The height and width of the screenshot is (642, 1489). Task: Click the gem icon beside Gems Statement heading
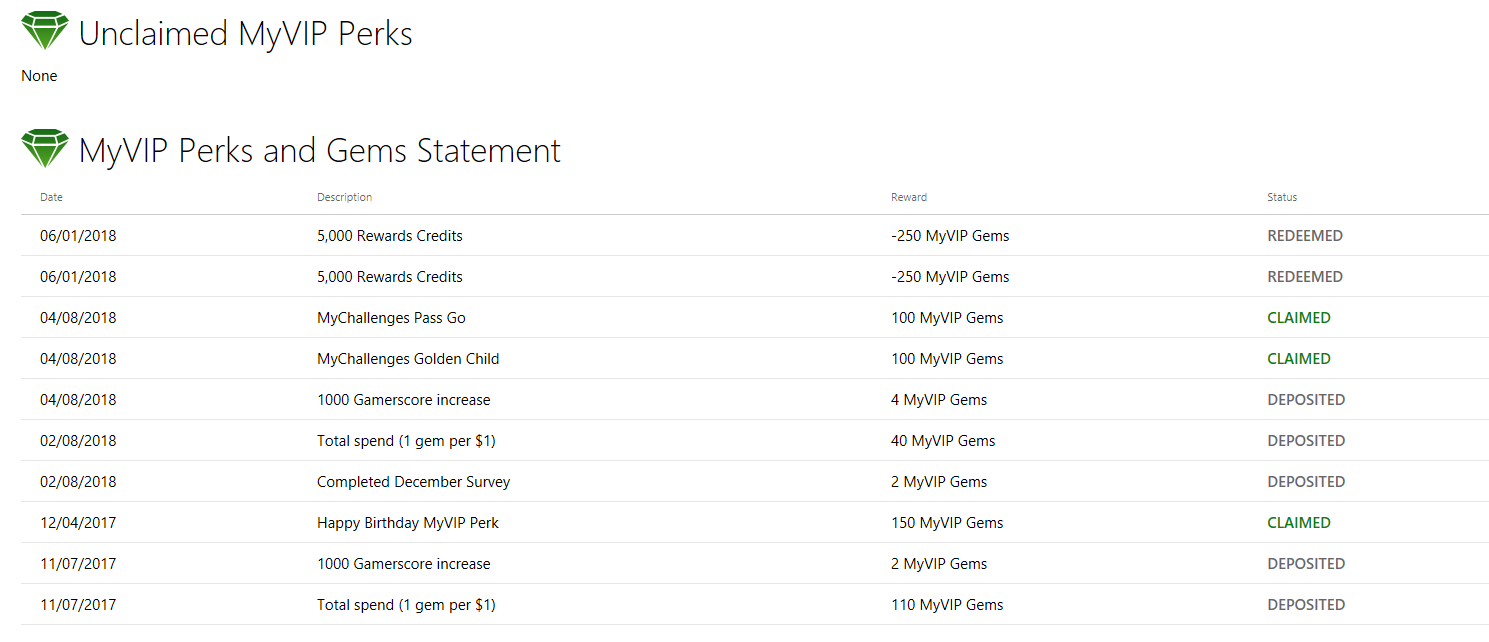click(45, 149)
